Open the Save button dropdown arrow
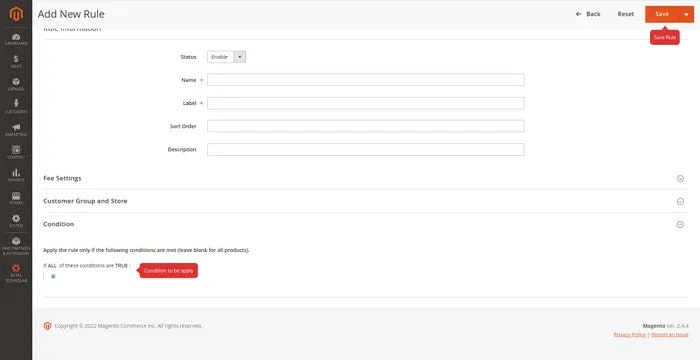700x360 pixels. pos(686,14)
